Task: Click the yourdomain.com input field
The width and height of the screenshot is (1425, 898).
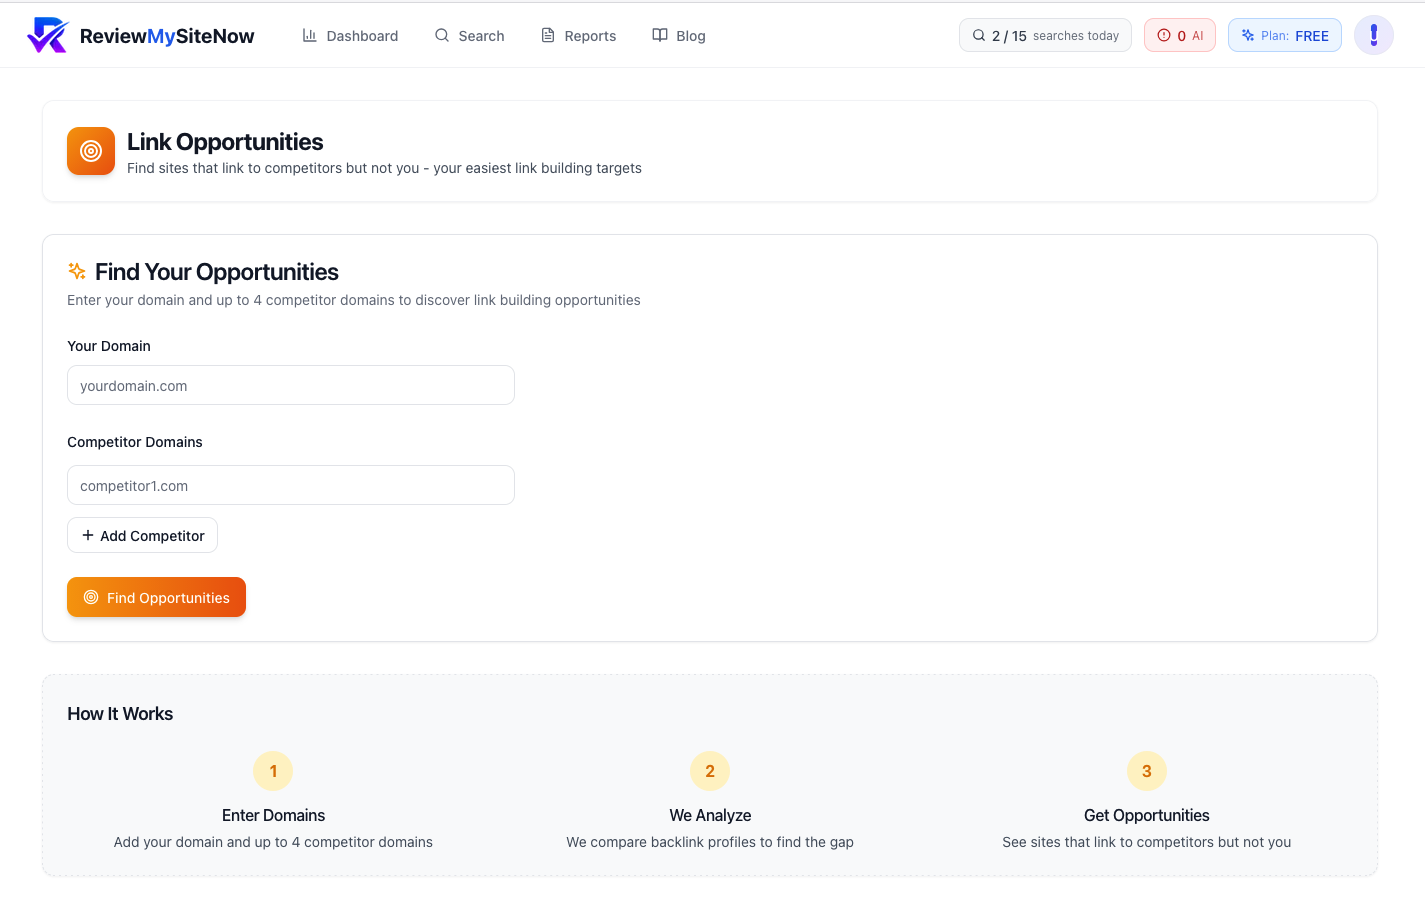Action: click(290, 385)
